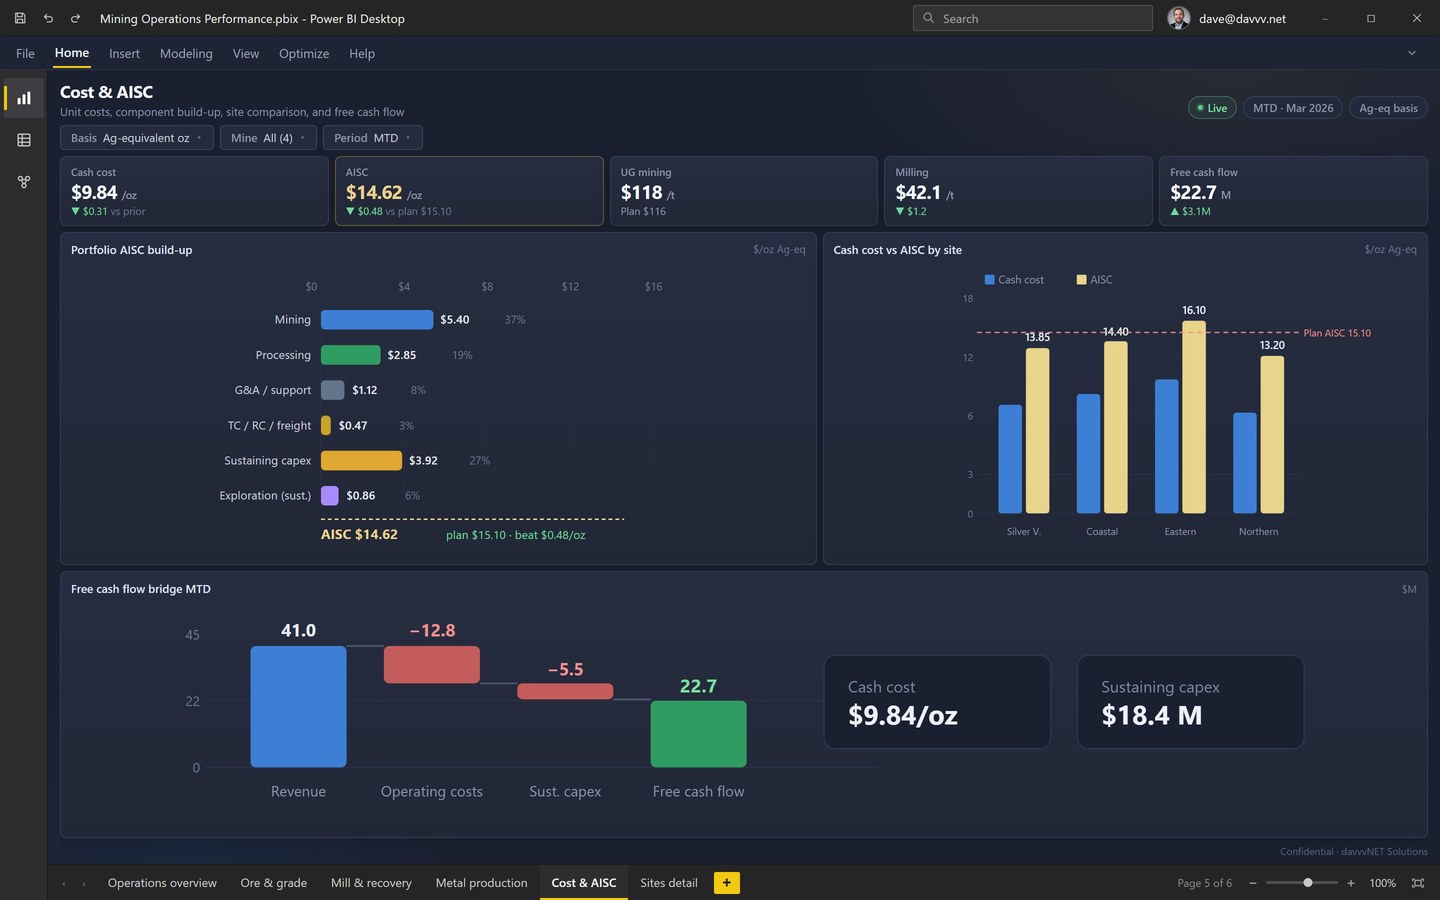Select the G&A / support bar
The height and width of the screenshot is (900, 1440).
pyautogui.click(x=333, y=390)
